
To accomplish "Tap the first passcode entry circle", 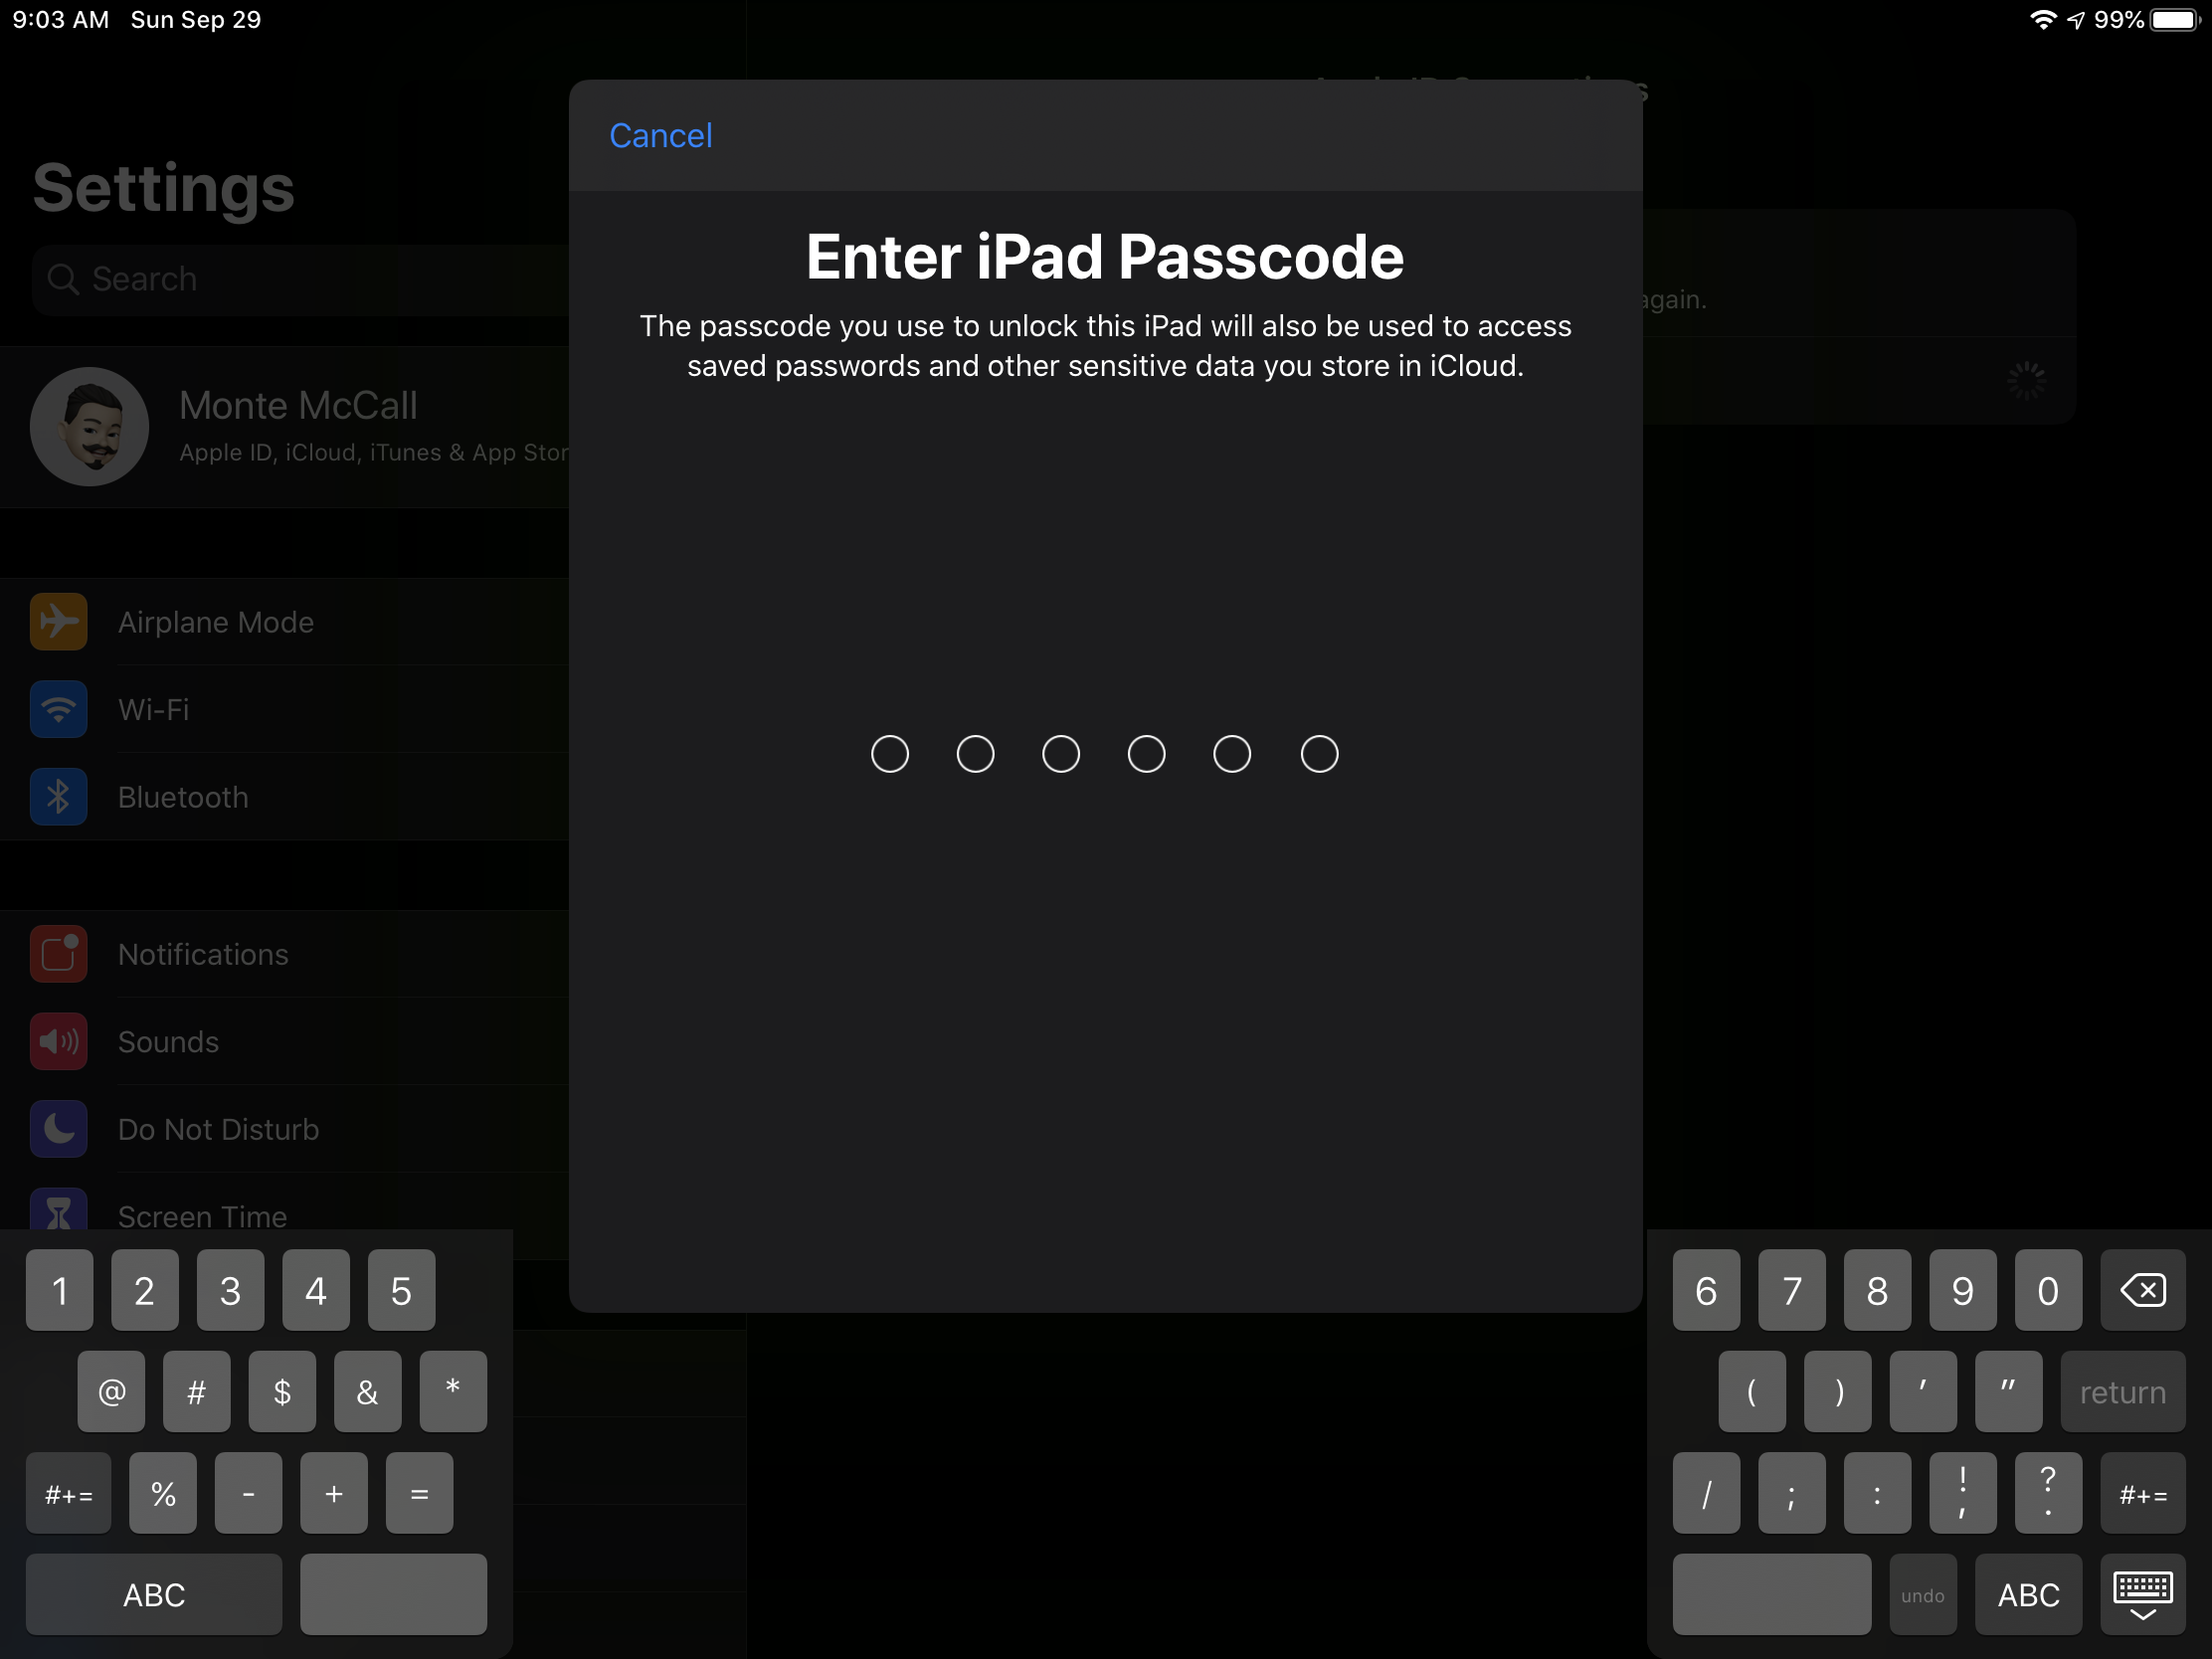I will pos(889,754).
